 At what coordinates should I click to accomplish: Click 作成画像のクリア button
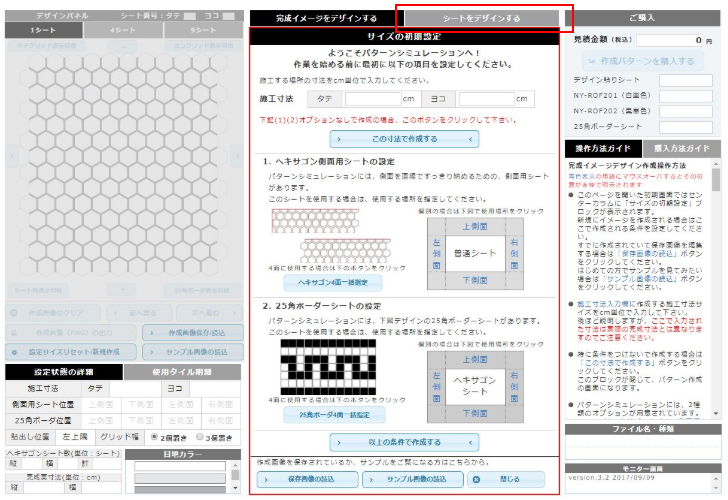(x=53, y=313)
